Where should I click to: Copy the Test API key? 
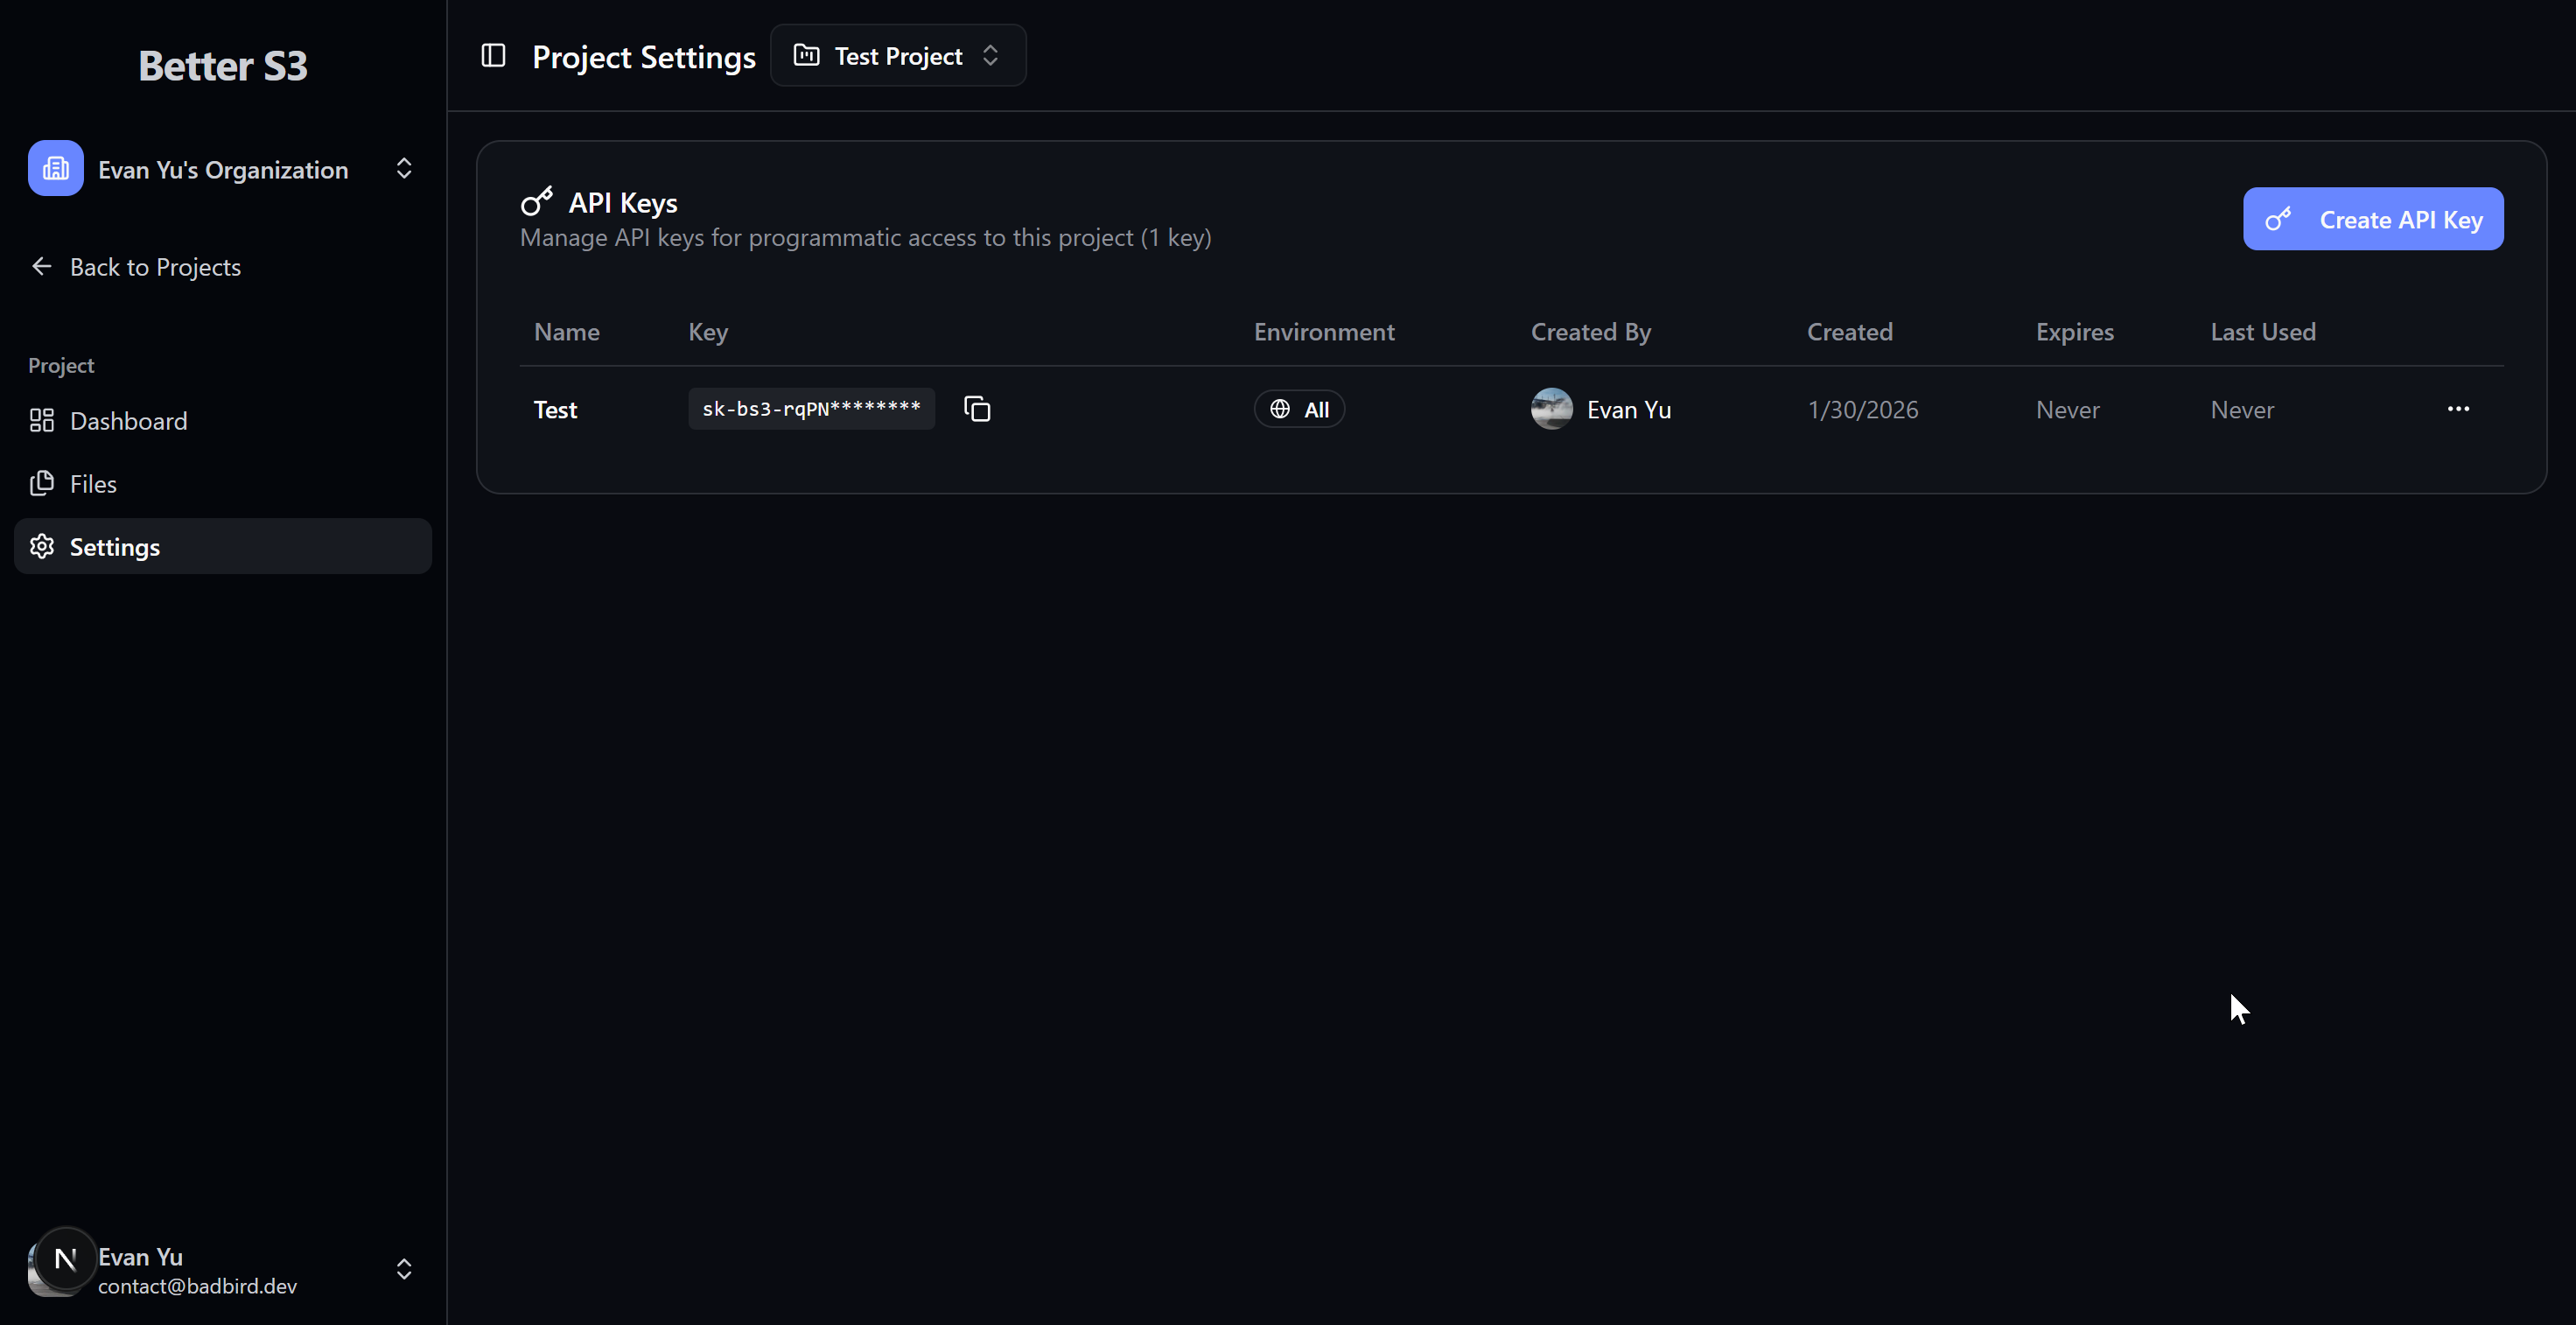(x=976, y=409)
